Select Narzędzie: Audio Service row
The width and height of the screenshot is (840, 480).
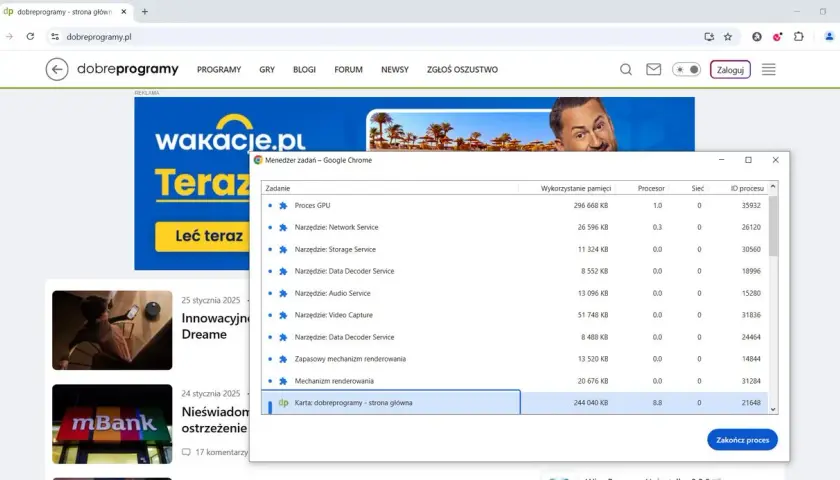515,293
